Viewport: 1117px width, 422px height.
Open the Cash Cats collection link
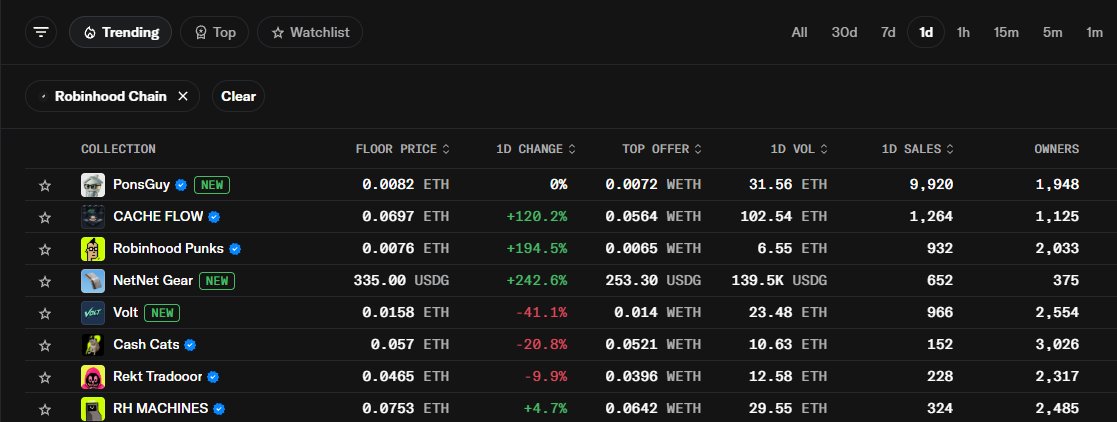tap(146, 344)
